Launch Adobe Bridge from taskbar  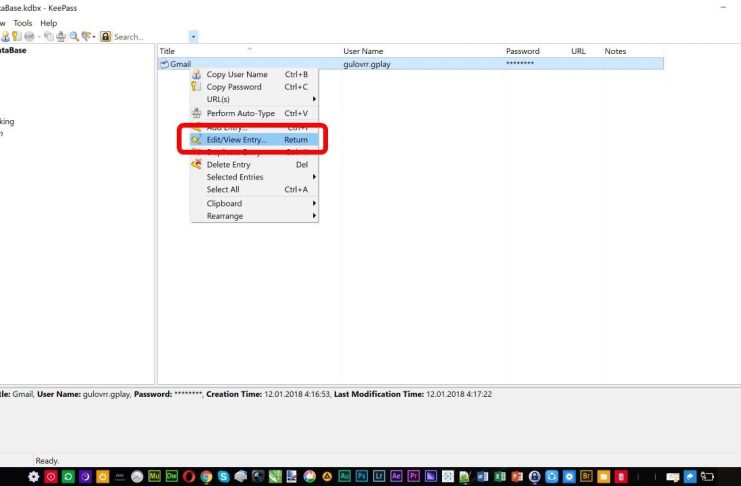pos(586,477)
